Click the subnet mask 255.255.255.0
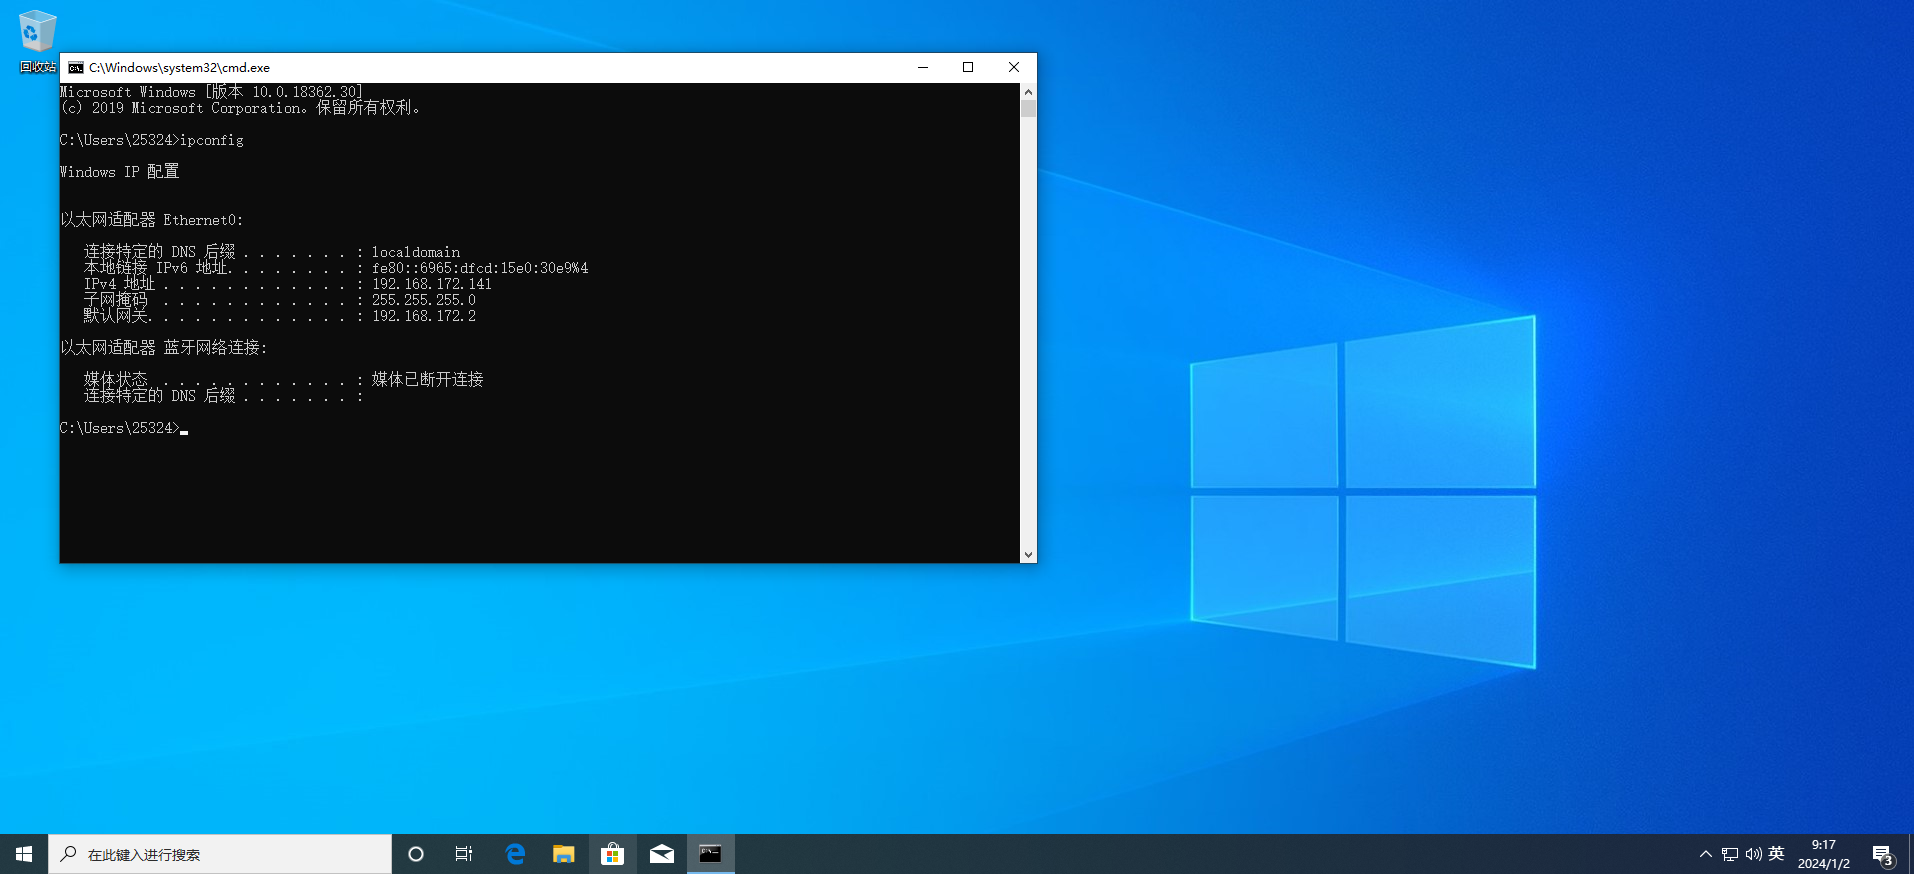This screenshot has width=1914, height=874. click(424, 300)
